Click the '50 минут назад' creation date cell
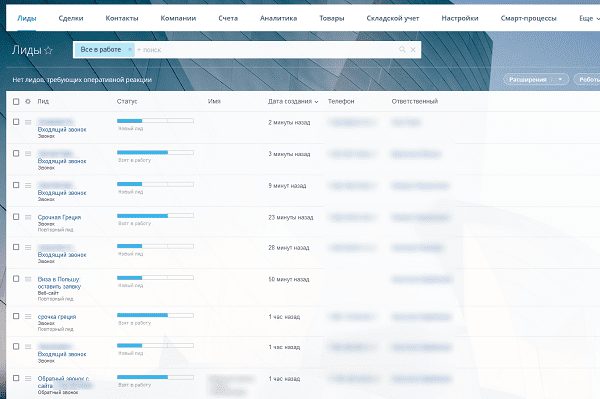This screenshot has height=399, width=600. 289,279
